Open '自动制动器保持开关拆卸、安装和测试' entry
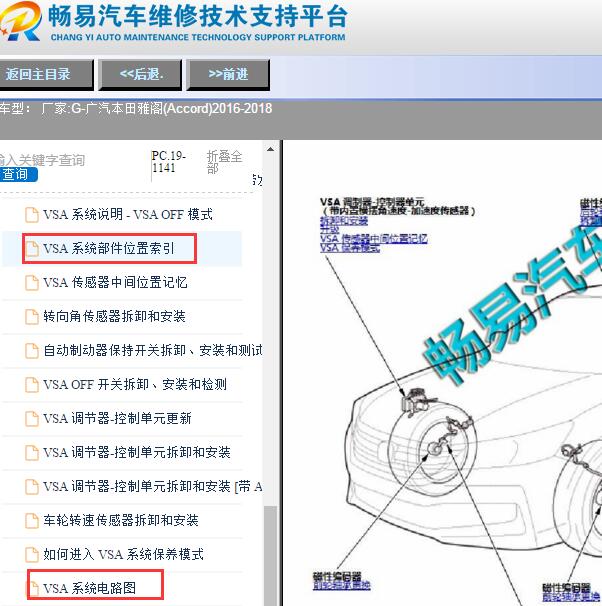 (153, 350)
